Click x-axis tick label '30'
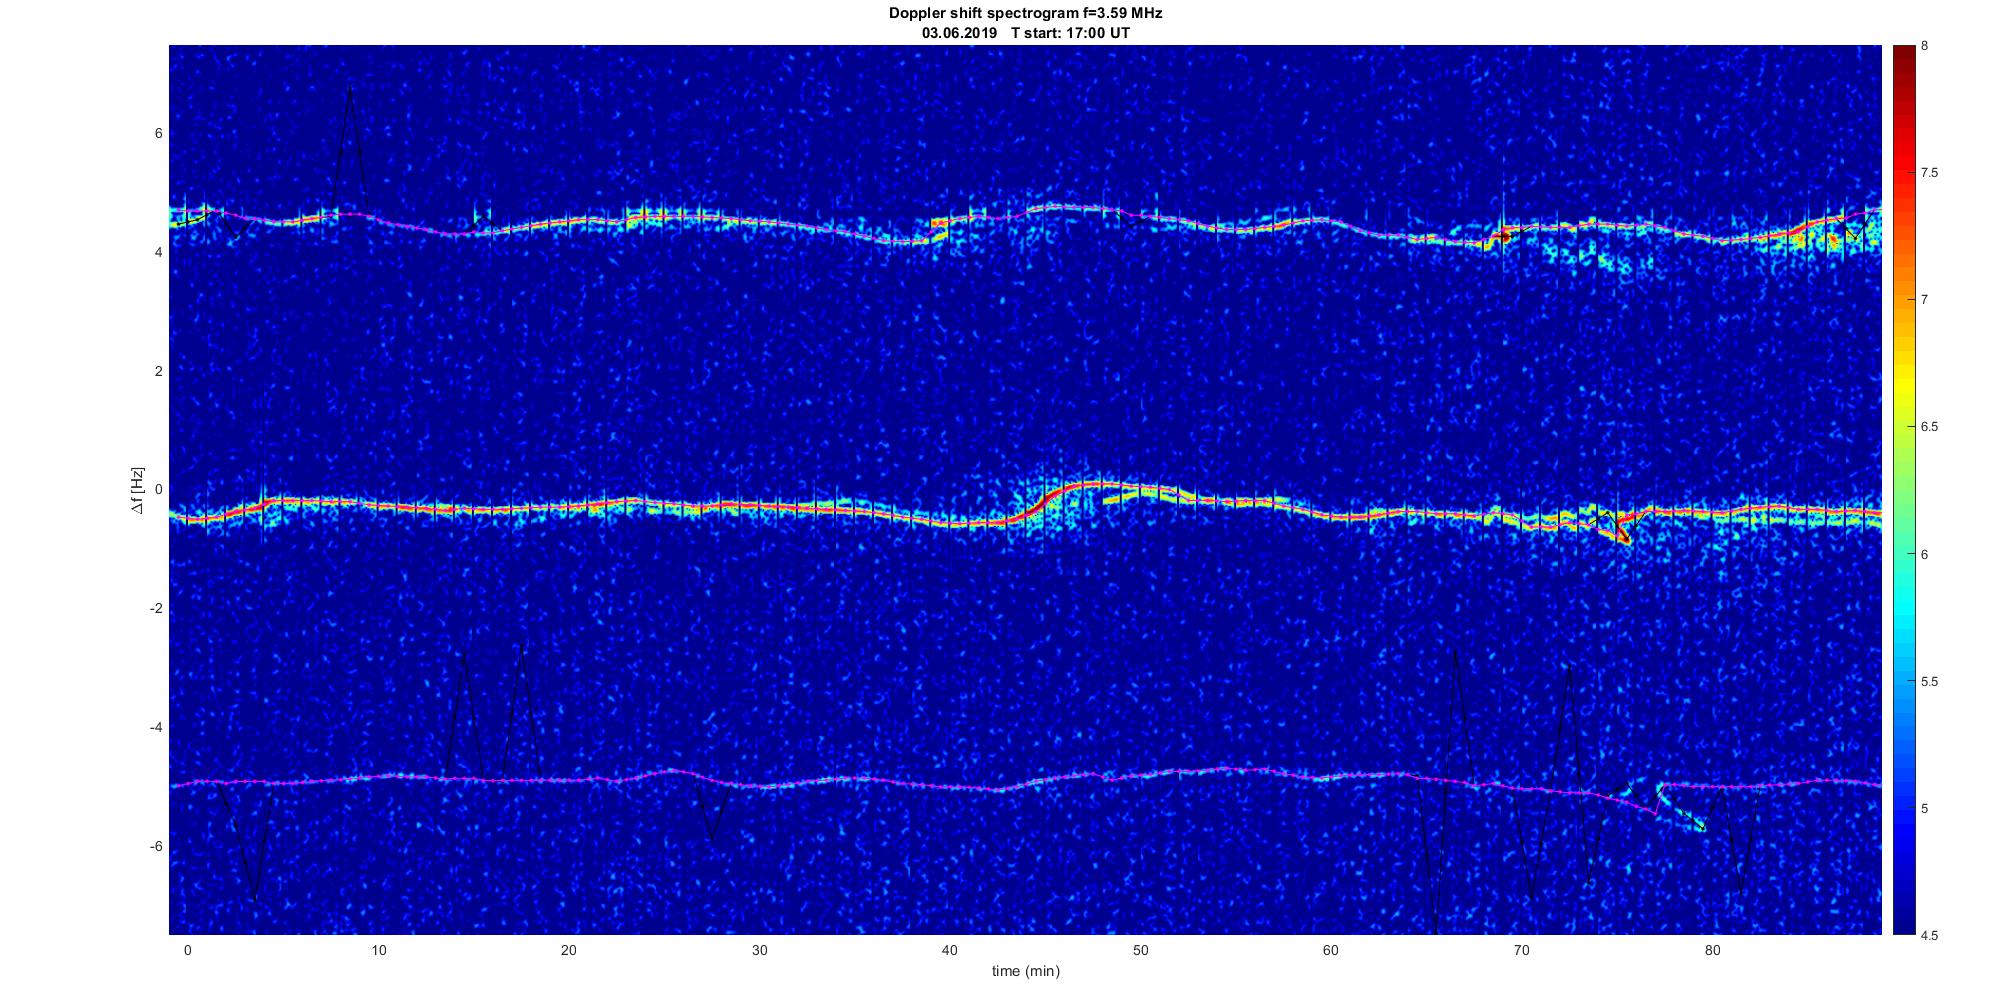This screenshot has height=1003, width=2000. pos(759,950)
